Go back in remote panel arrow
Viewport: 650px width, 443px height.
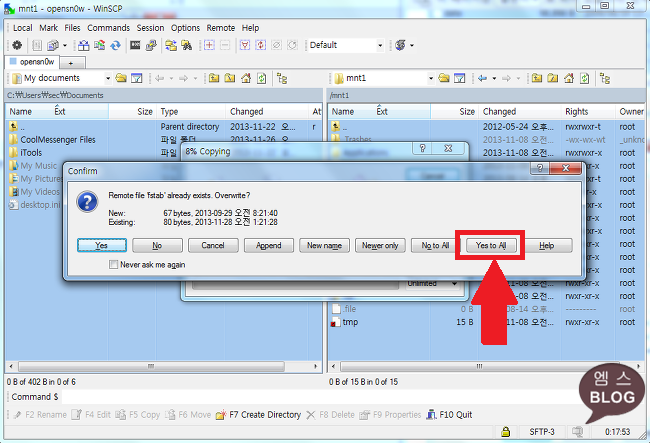(482, 78)
